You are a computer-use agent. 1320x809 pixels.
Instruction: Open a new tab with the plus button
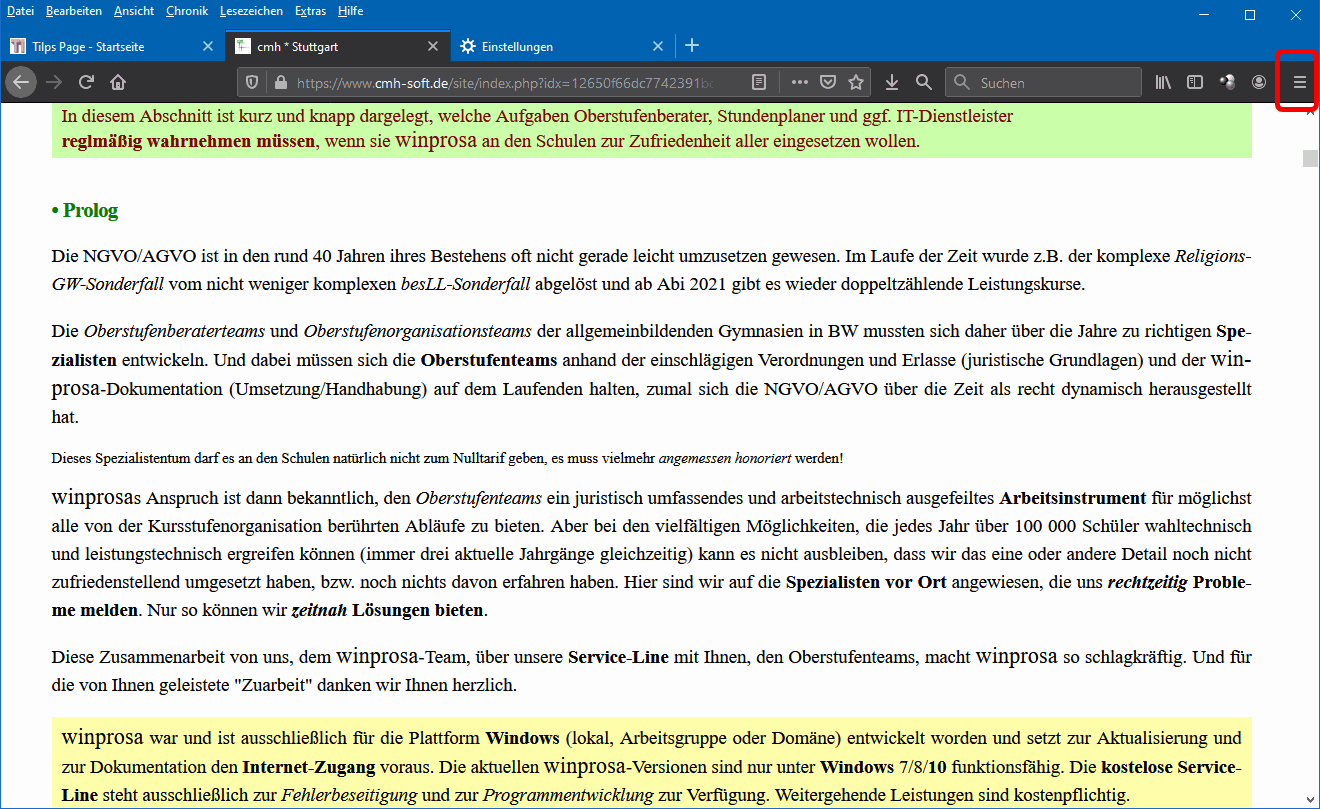[x=692, y=46]
